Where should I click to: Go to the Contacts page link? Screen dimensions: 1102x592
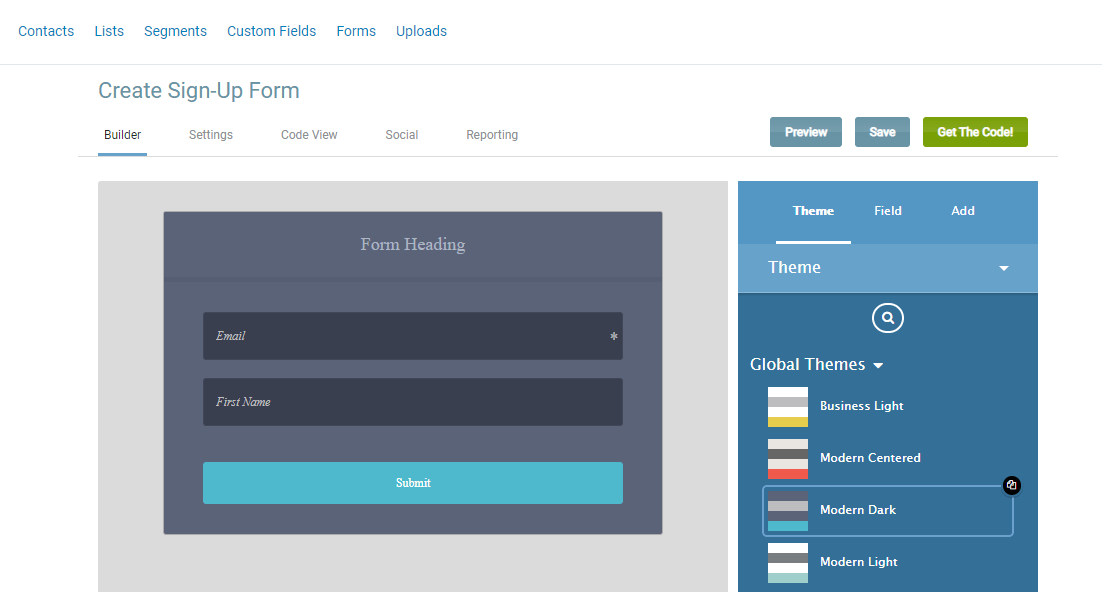(46, 31)
